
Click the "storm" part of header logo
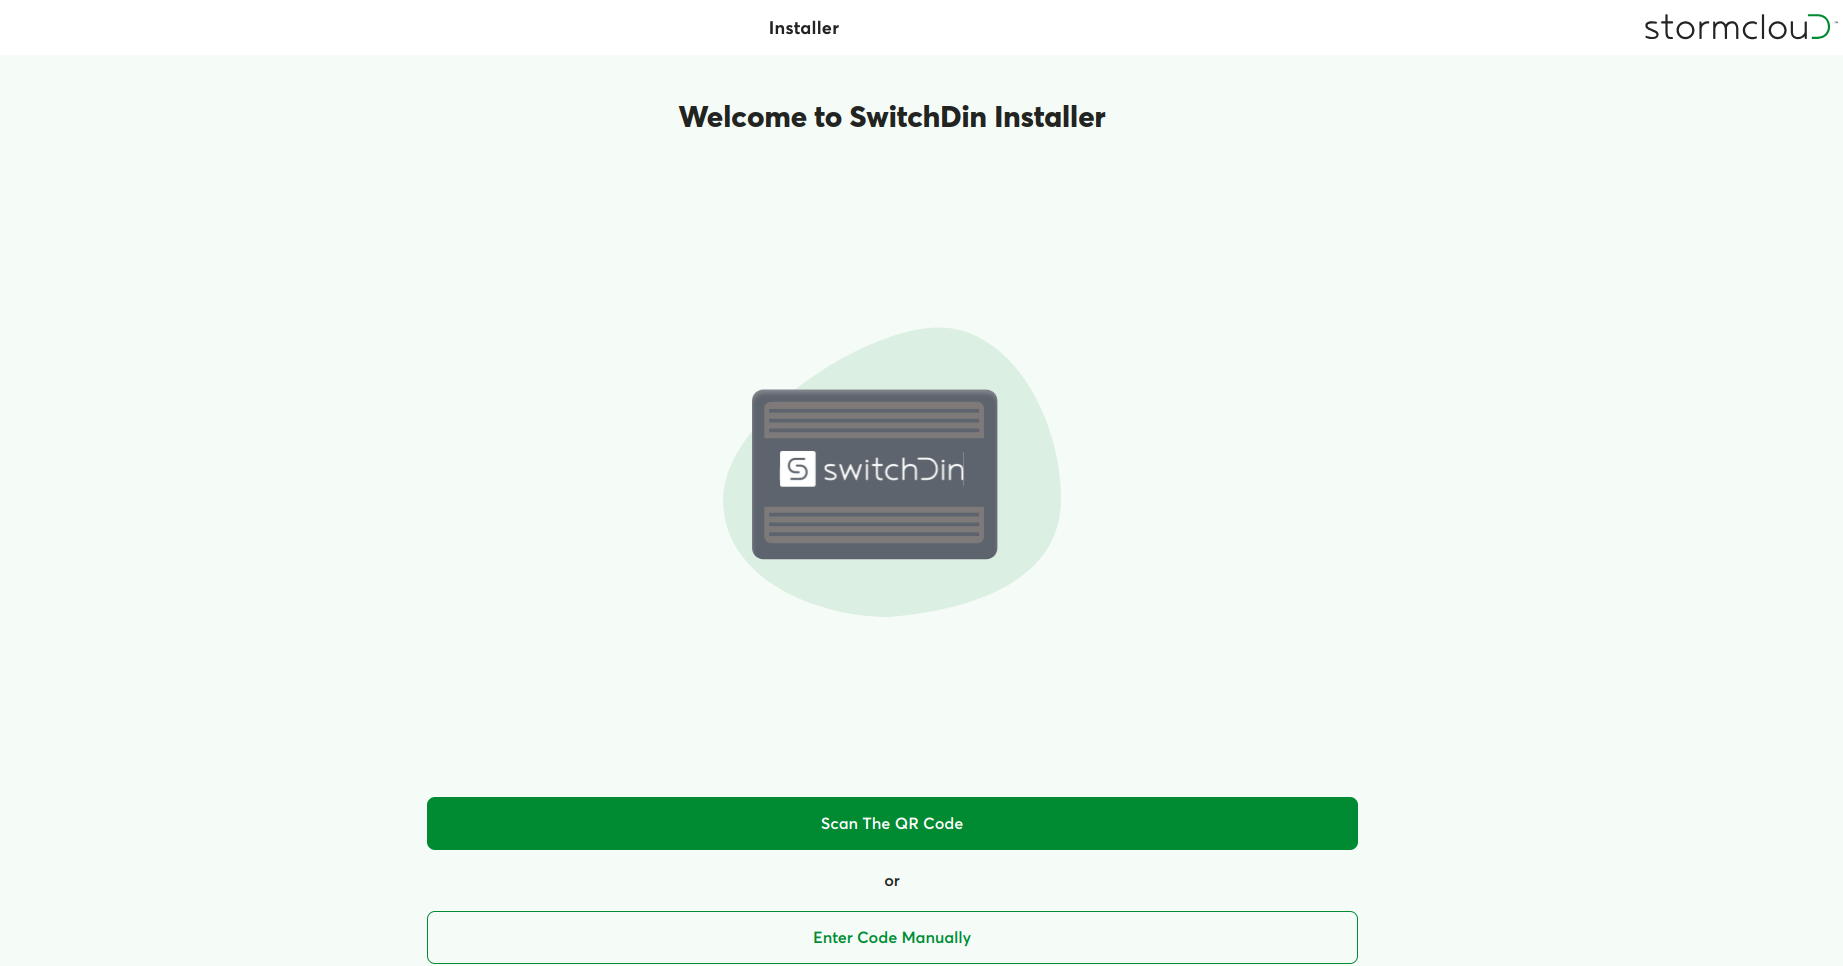(x=1691, y=27)
